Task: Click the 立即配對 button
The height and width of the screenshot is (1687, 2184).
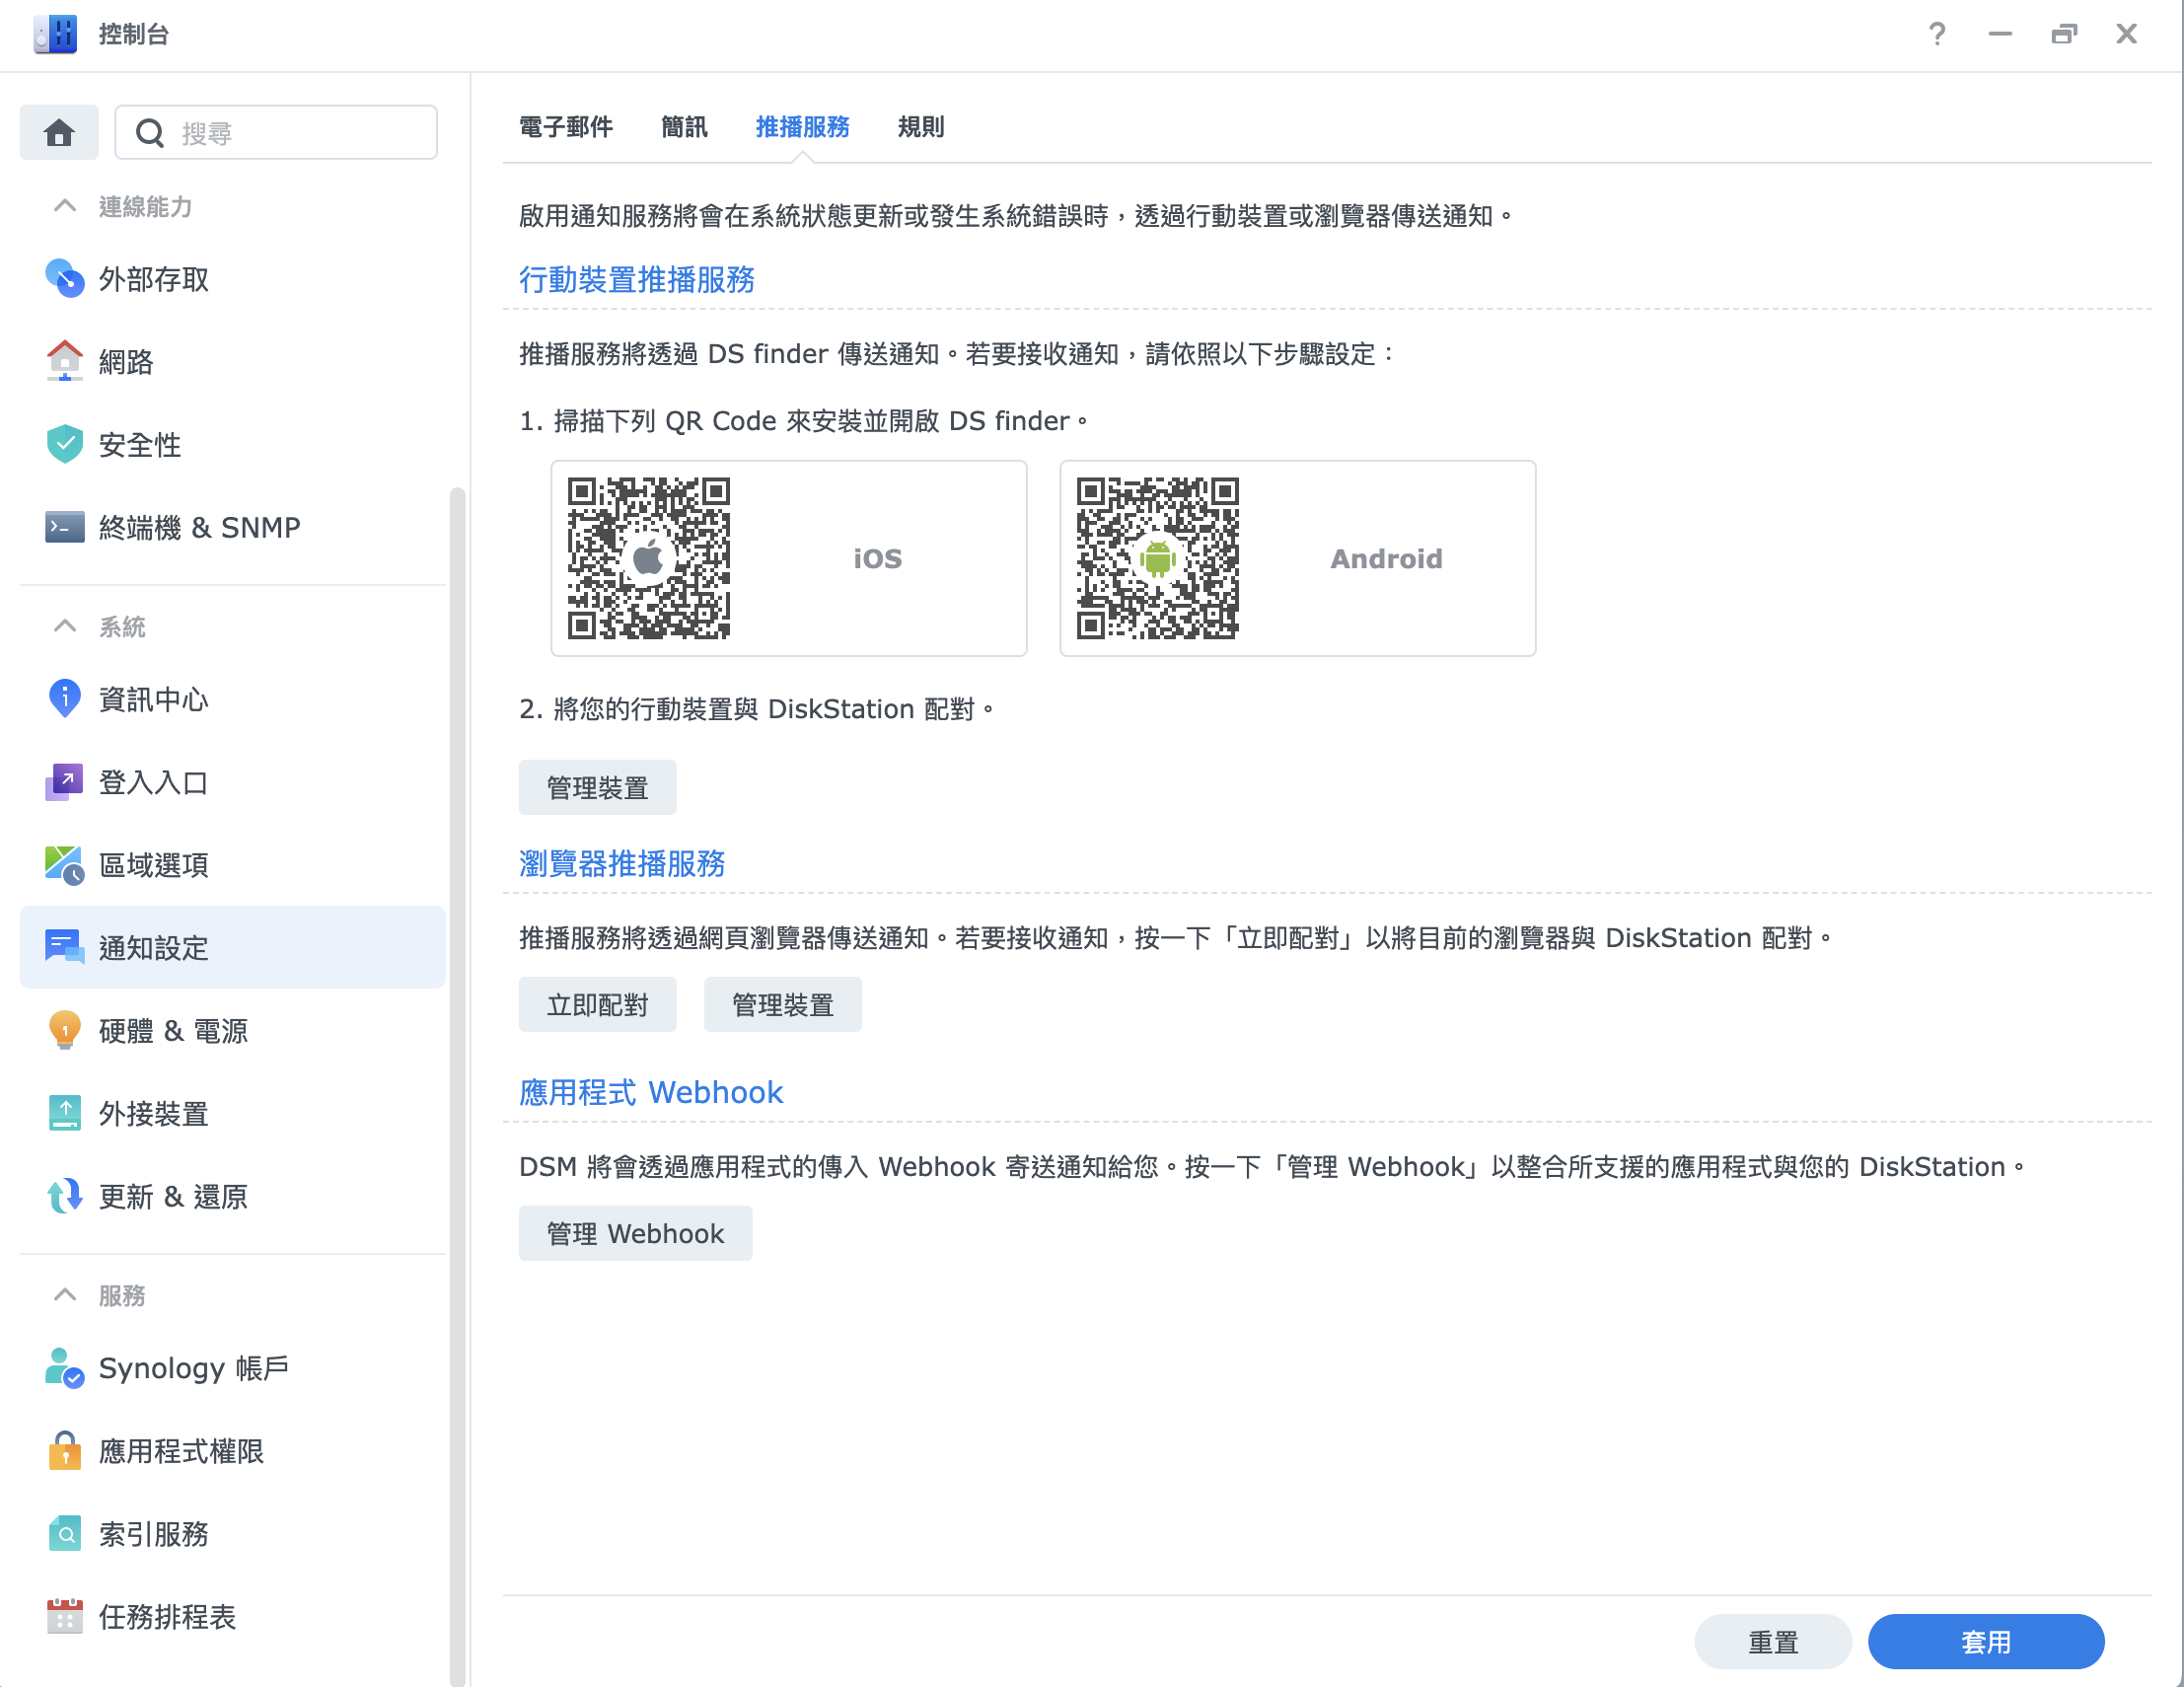Action: pyautogui.click(x=597, y=1004)
